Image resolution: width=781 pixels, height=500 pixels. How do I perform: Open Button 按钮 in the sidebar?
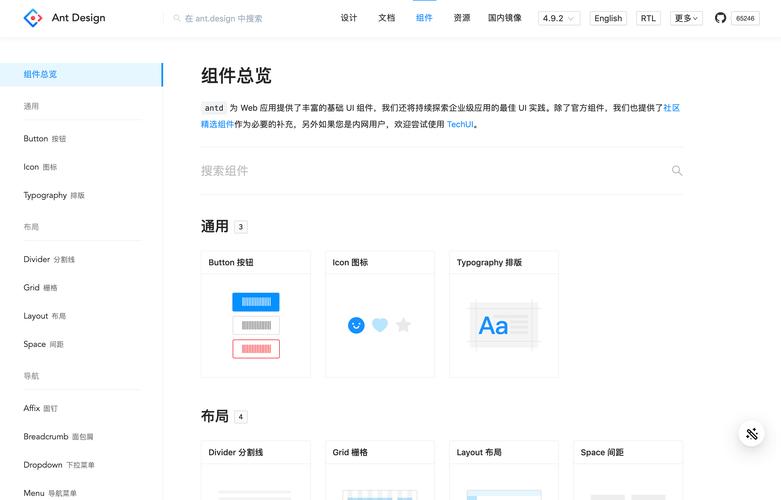click(45, 139)
